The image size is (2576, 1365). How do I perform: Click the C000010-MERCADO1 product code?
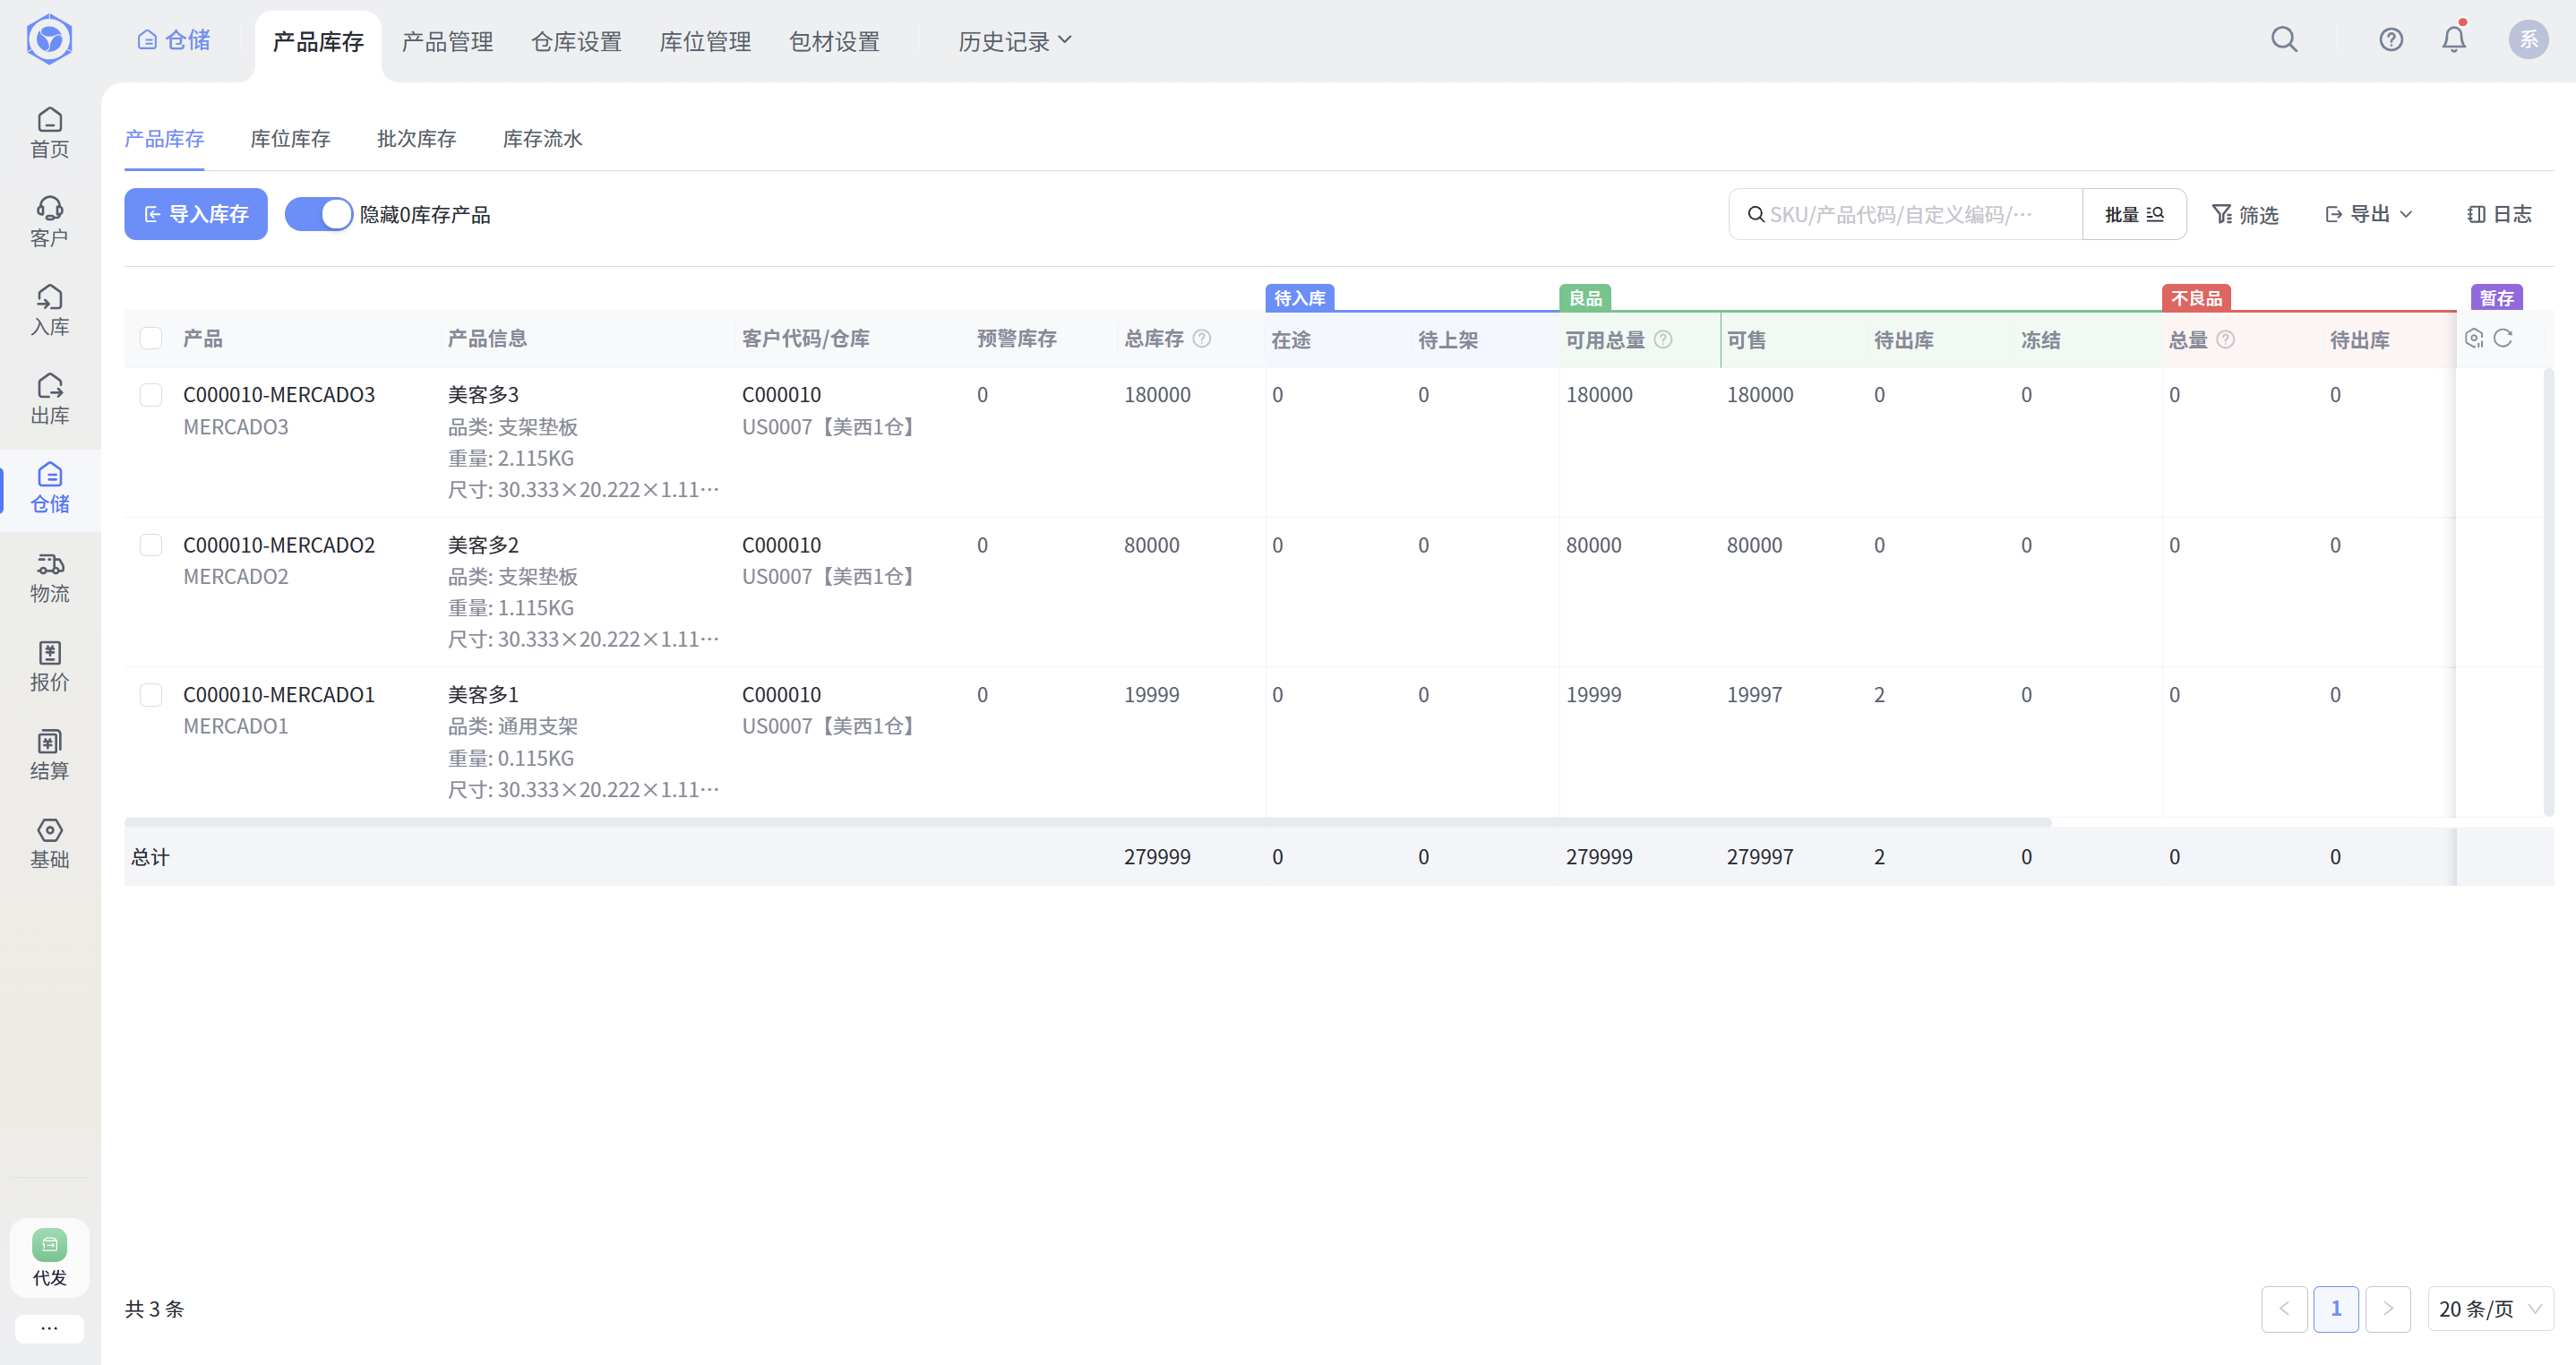point(279,694)
